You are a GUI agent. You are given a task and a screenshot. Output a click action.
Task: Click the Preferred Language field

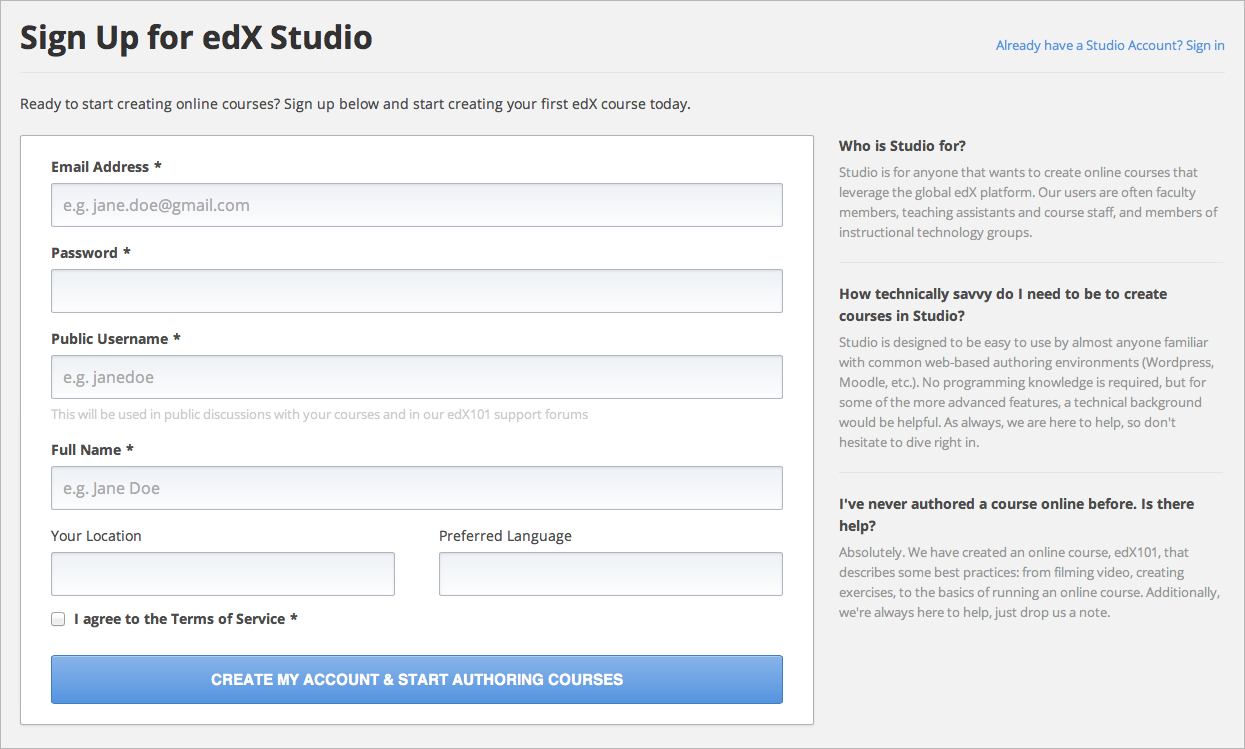(x=610, y=574)
